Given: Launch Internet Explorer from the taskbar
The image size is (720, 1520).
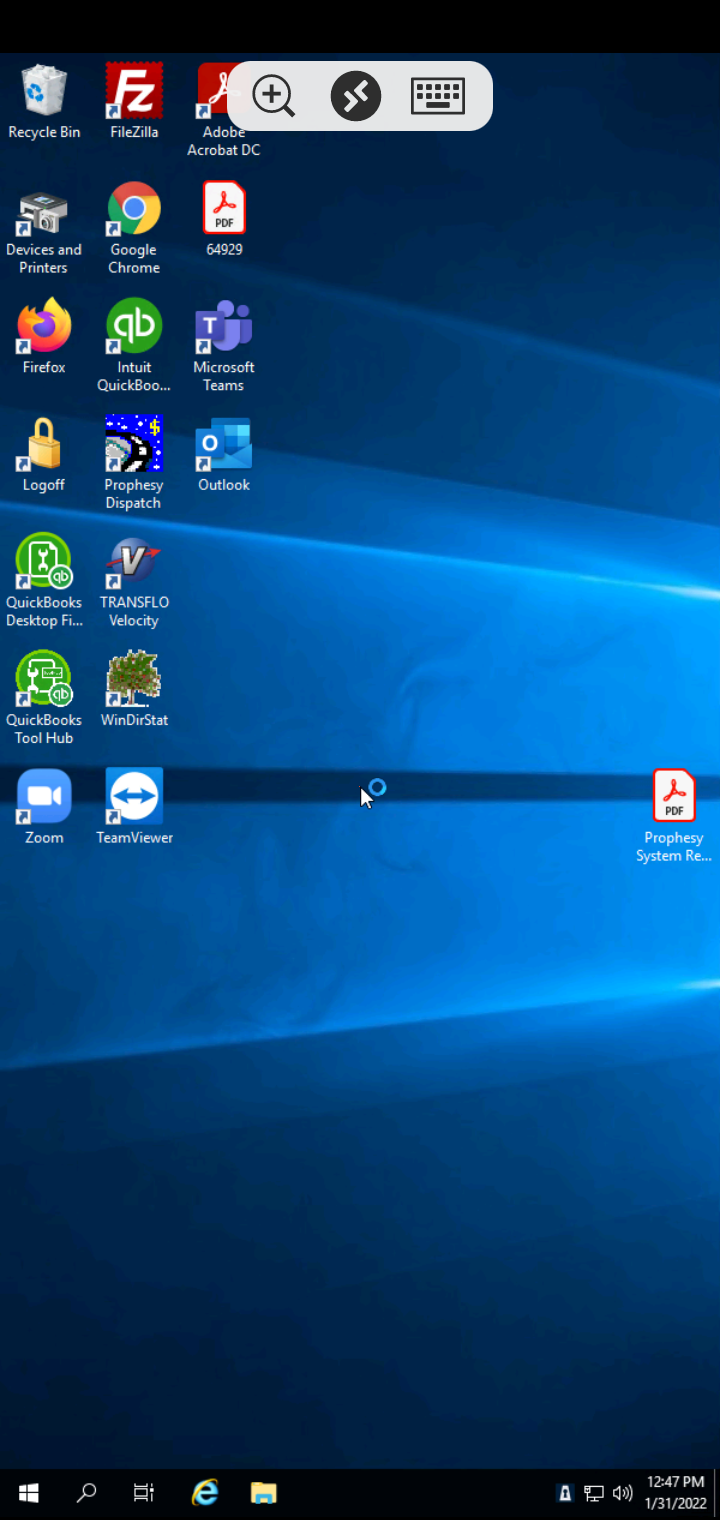Looking at the screenshot, I should 205,1494.
